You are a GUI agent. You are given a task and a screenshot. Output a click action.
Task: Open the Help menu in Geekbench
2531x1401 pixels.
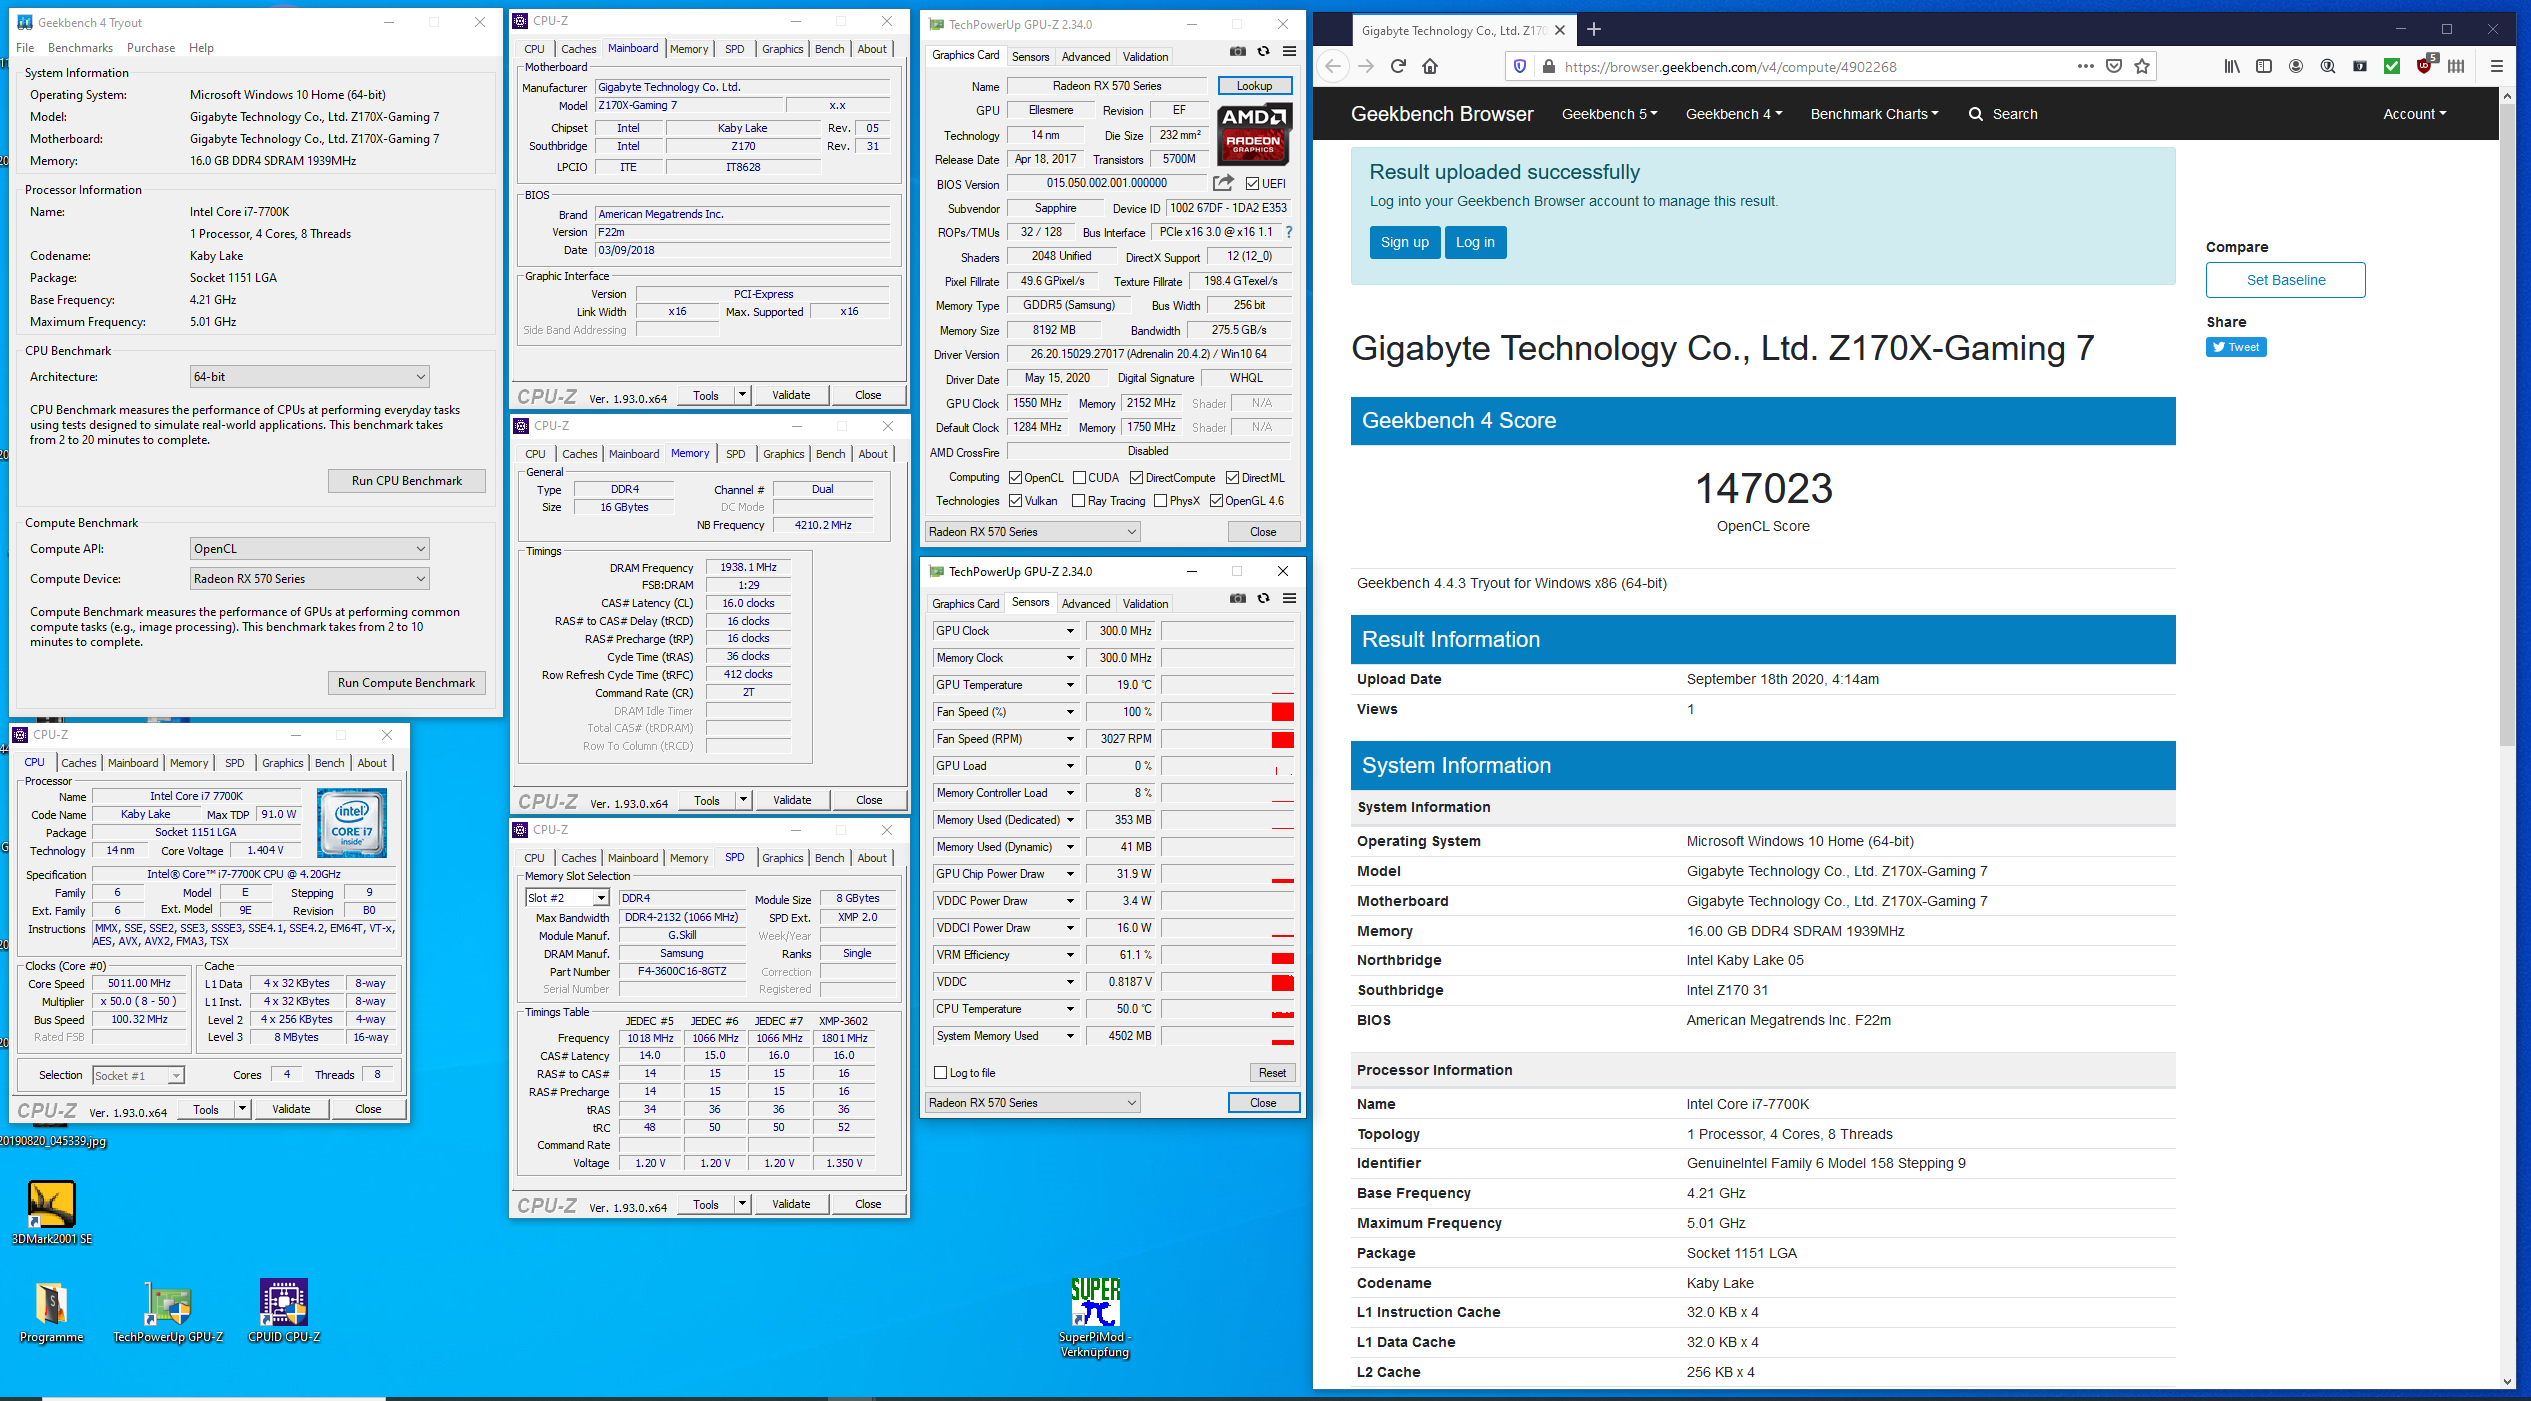(201, 48)
